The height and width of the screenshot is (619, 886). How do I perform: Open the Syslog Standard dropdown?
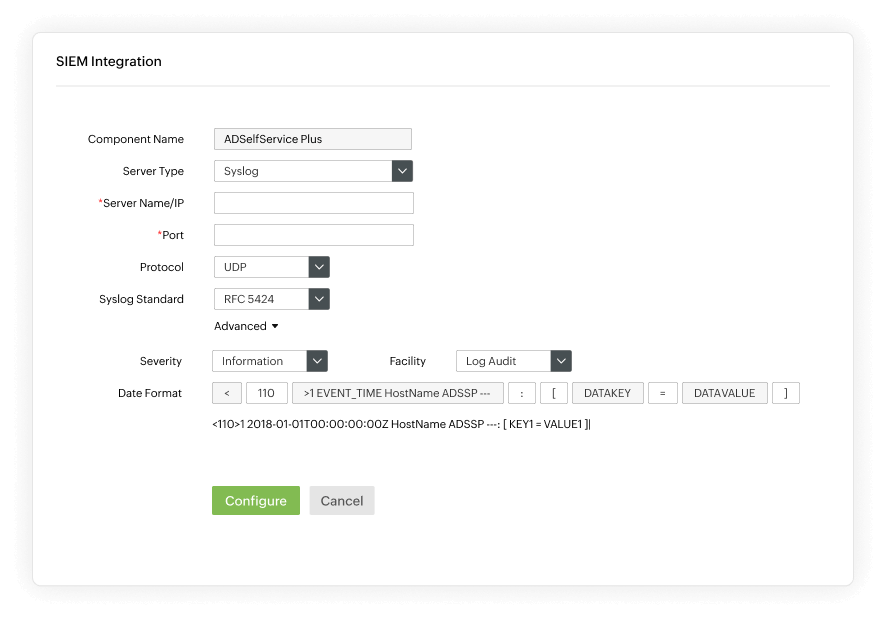click(x=318, y=298)
